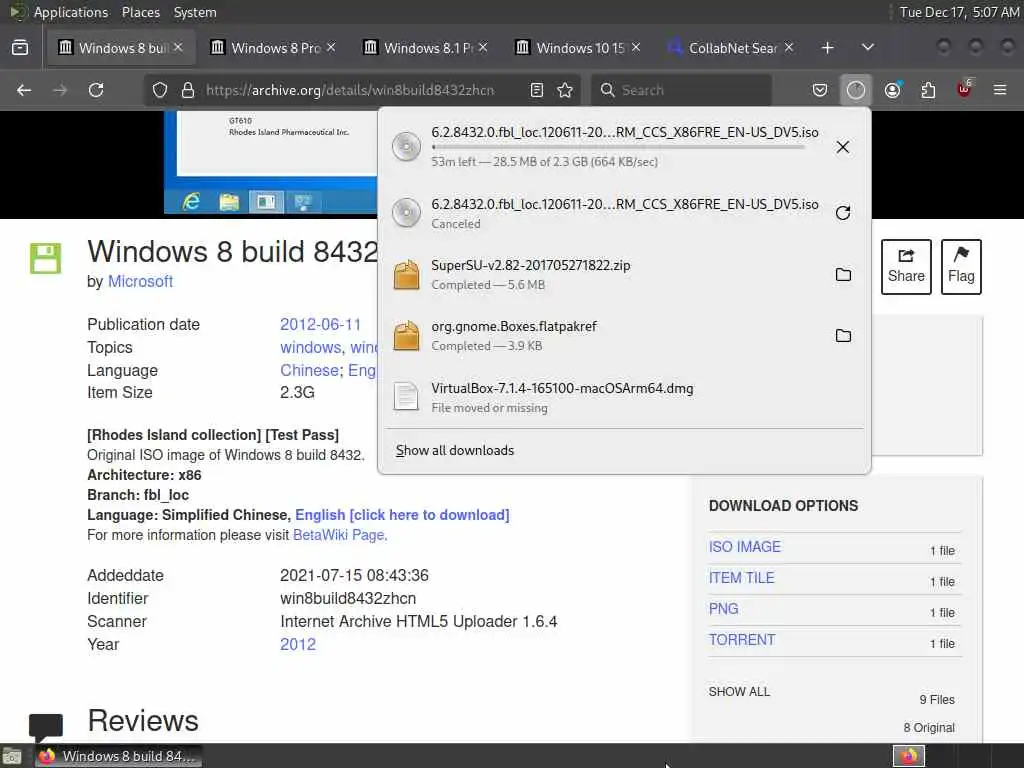1024x768 pixels.
Task: Open the Firefox hamburger menu
Action: pos(1000,90)
